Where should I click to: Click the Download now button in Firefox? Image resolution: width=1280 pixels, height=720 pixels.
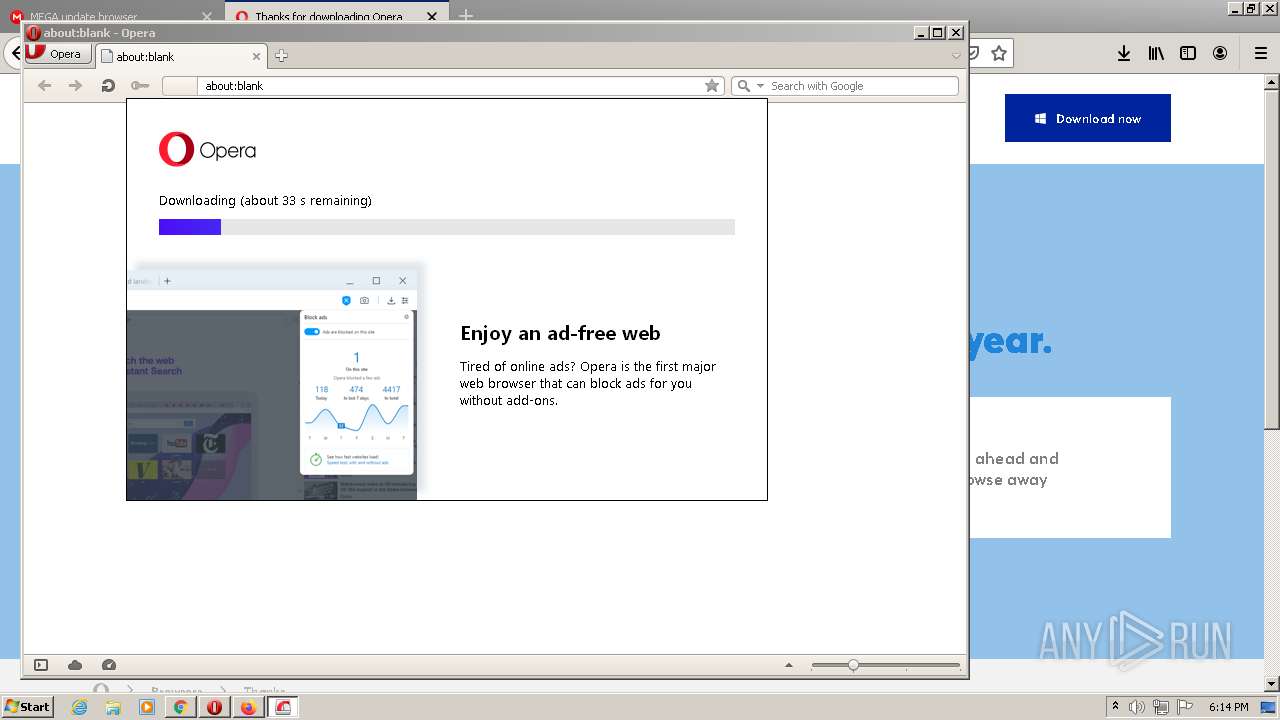(x=1088, y=118)
